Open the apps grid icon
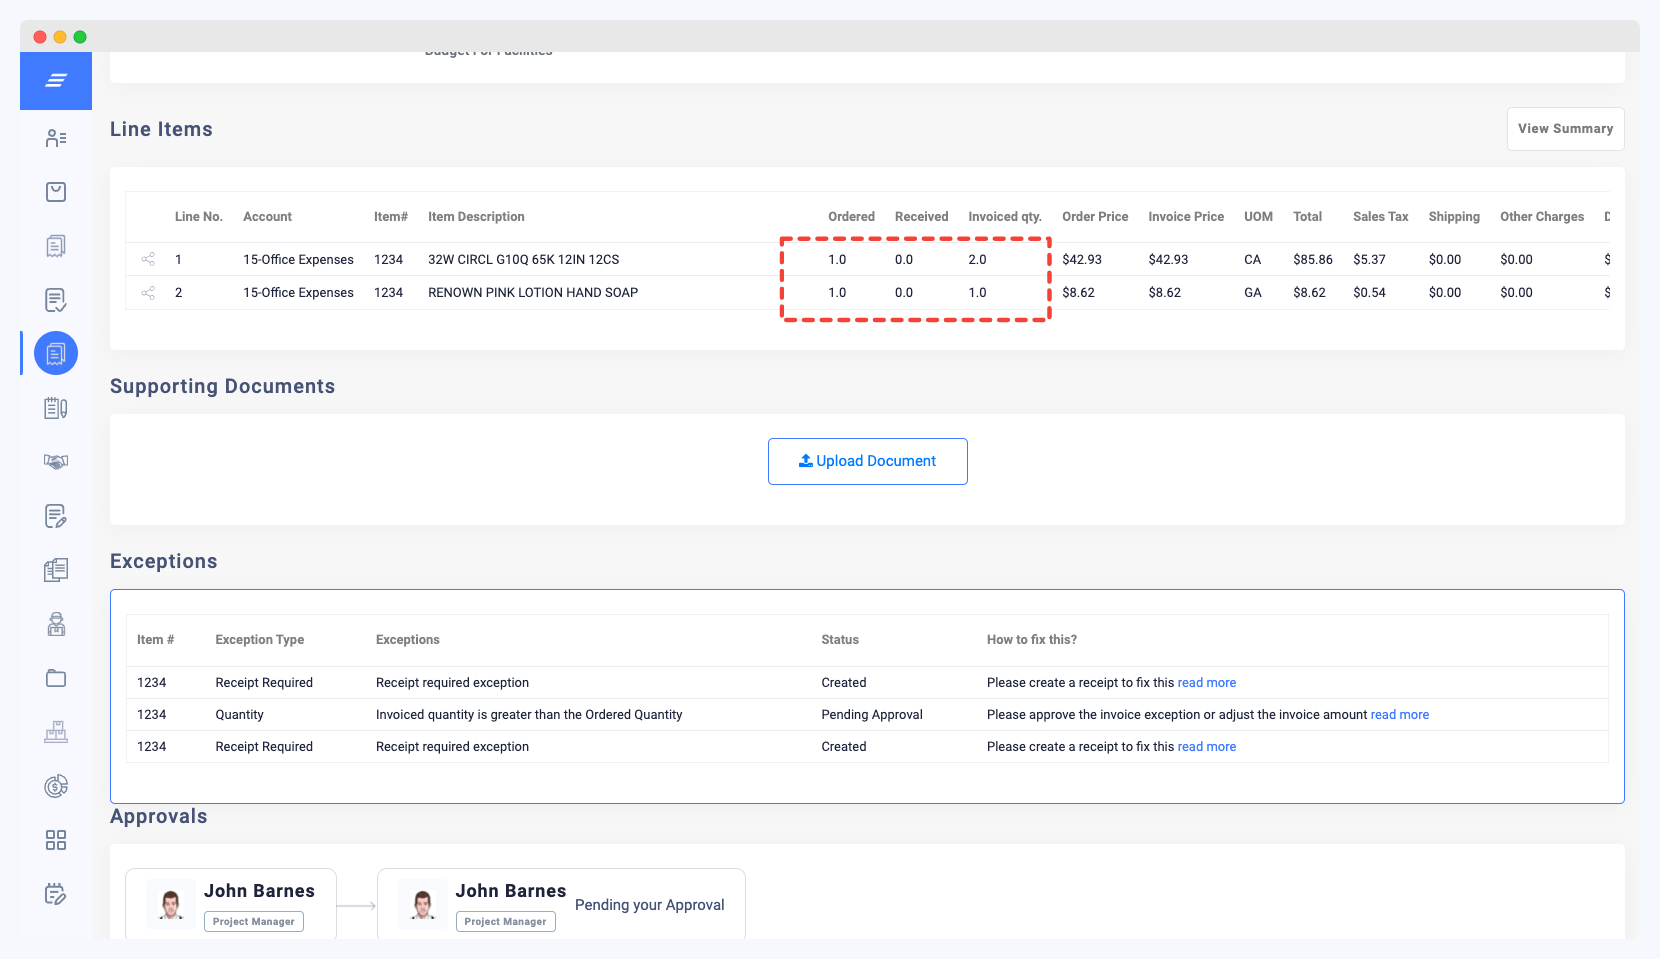Viewport: 1660px width, 959px height. (55, 839)
